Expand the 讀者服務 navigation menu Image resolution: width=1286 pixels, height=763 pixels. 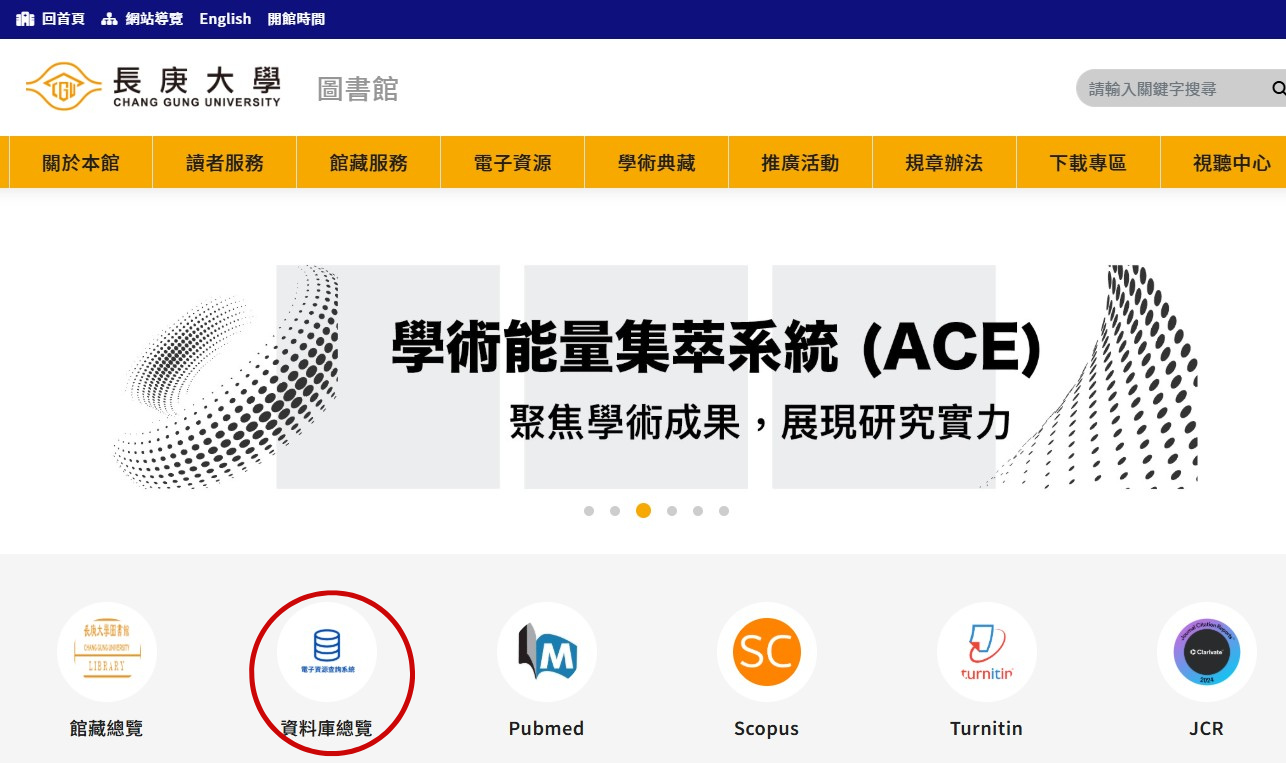224,163
